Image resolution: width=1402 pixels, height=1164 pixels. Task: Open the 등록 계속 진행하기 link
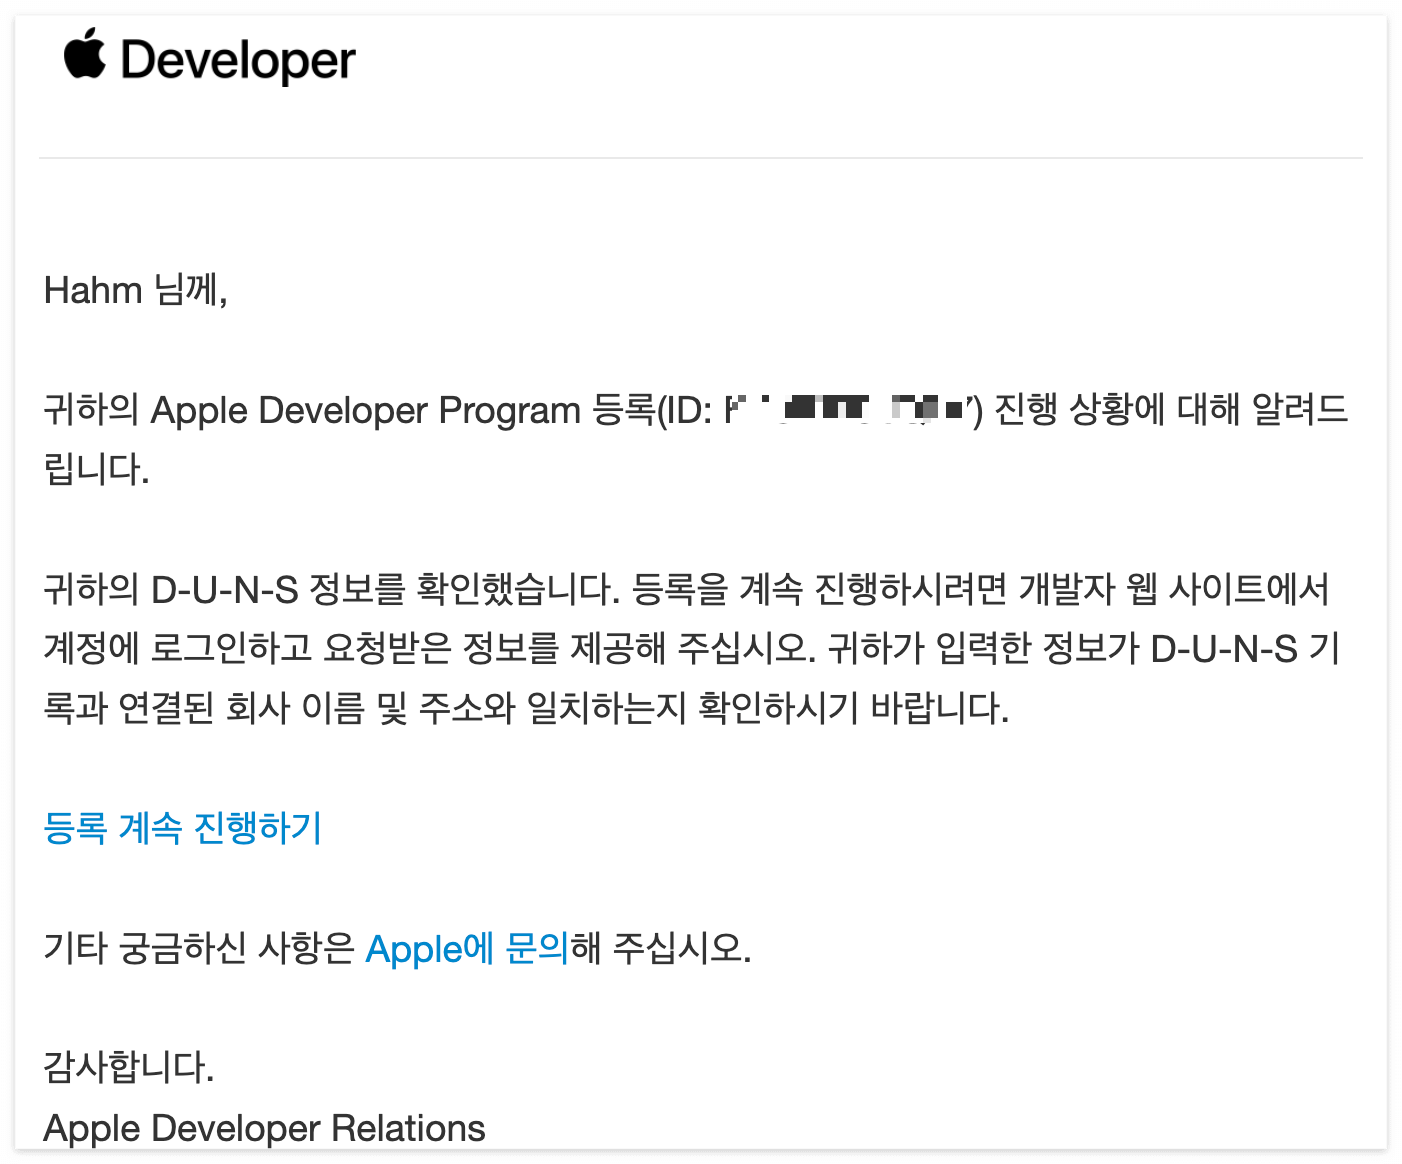[x=183, y=828]
